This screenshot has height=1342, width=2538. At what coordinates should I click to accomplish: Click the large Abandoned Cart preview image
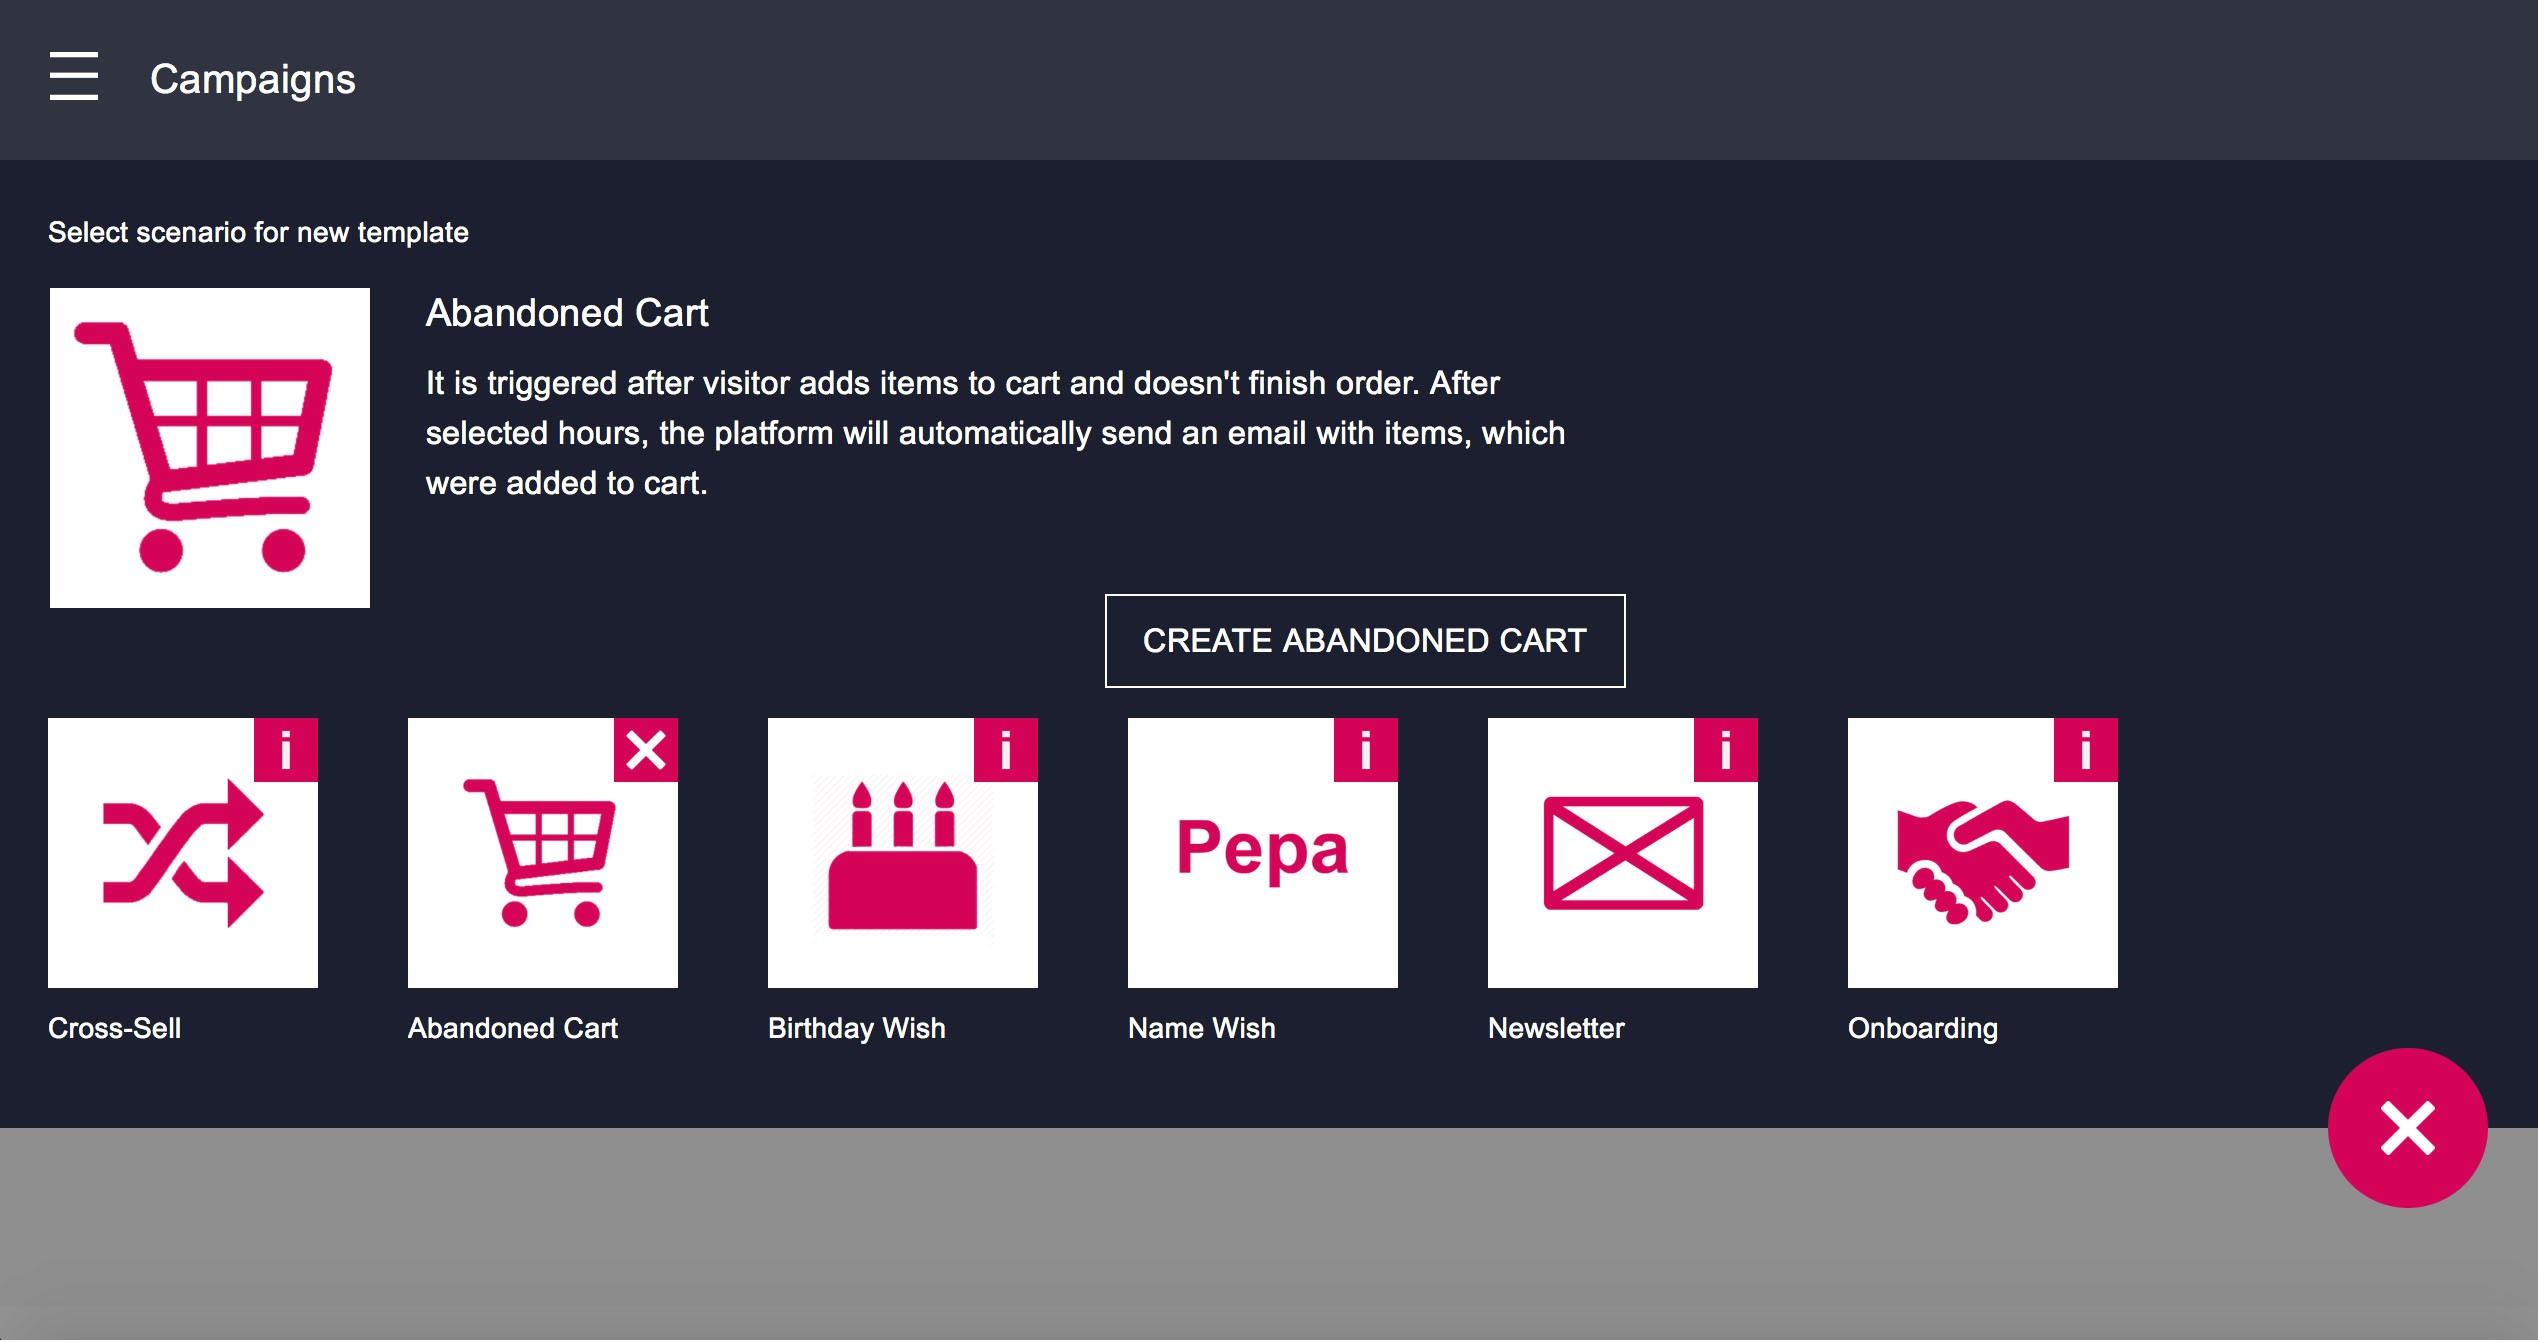click(x=210, y=448)
